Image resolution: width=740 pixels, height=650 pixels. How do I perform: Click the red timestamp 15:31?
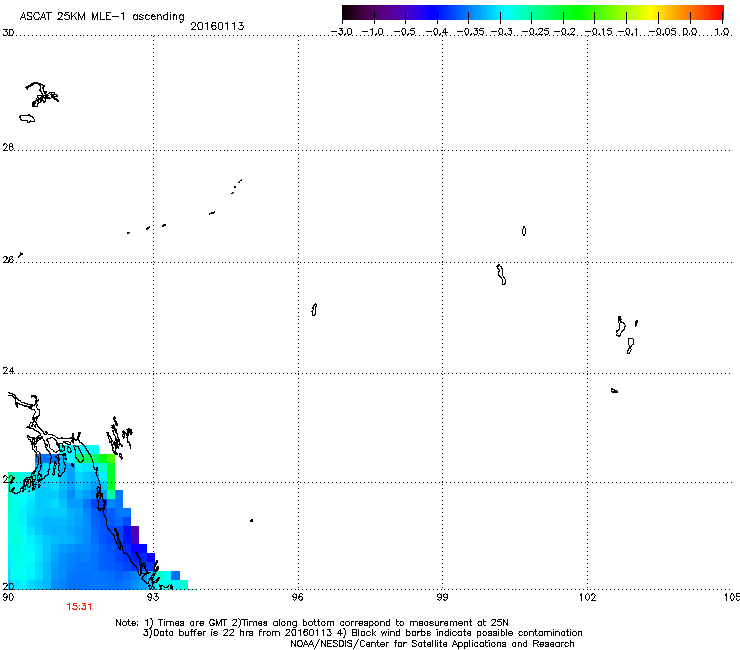[79, 607]
